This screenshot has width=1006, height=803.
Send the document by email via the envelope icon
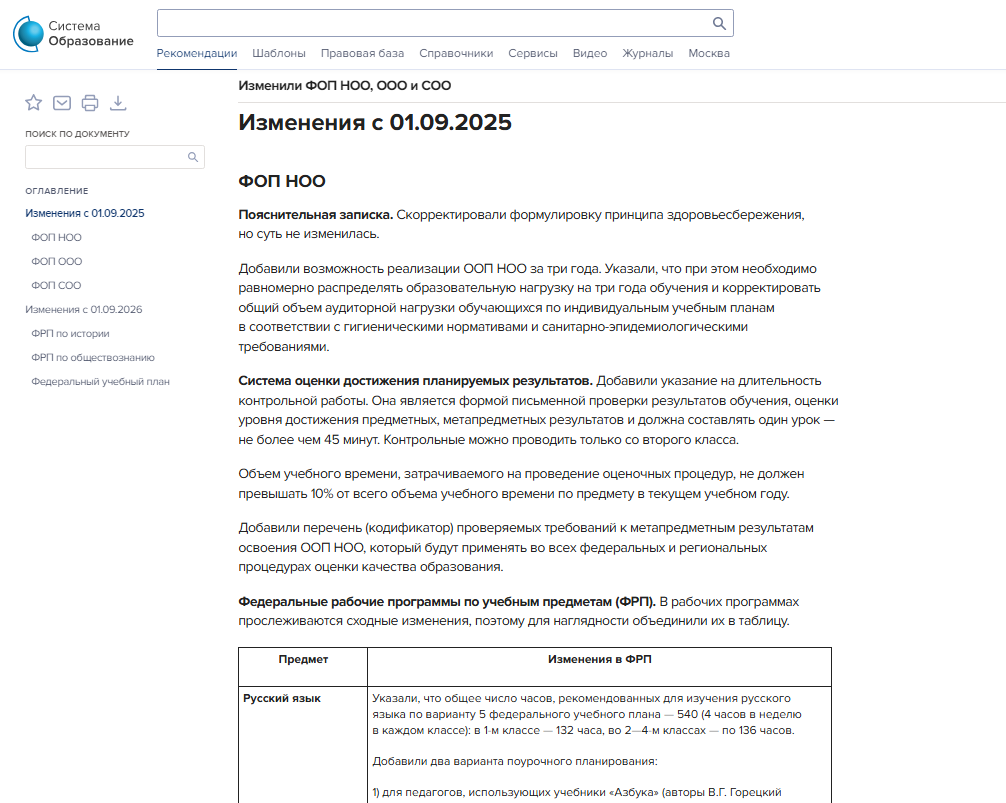tap(62, 103)
